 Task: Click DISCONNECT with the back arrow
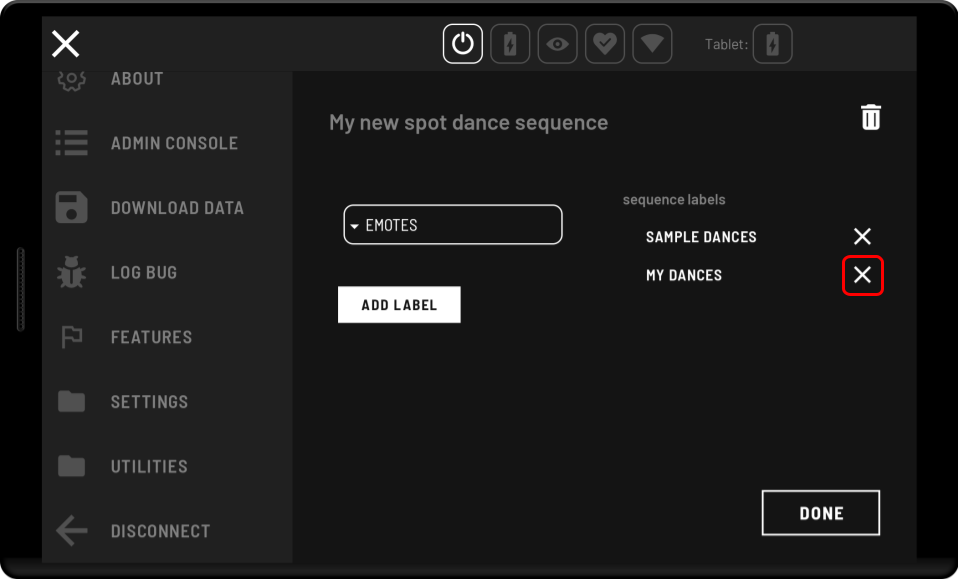tap(160, 531)
